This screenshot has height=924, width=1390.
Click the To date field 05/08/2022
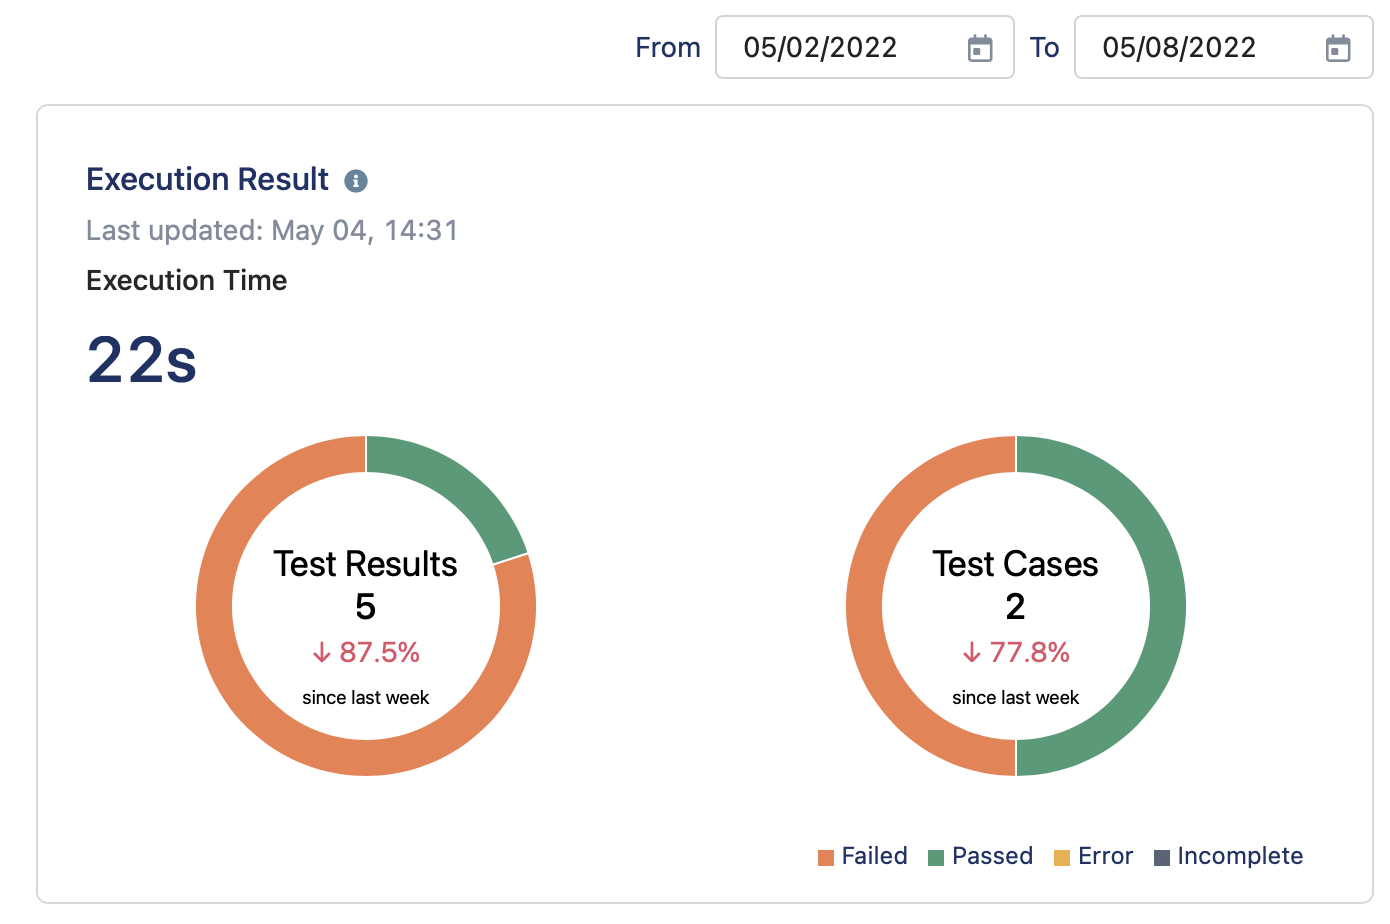(x=1223, y=47)
